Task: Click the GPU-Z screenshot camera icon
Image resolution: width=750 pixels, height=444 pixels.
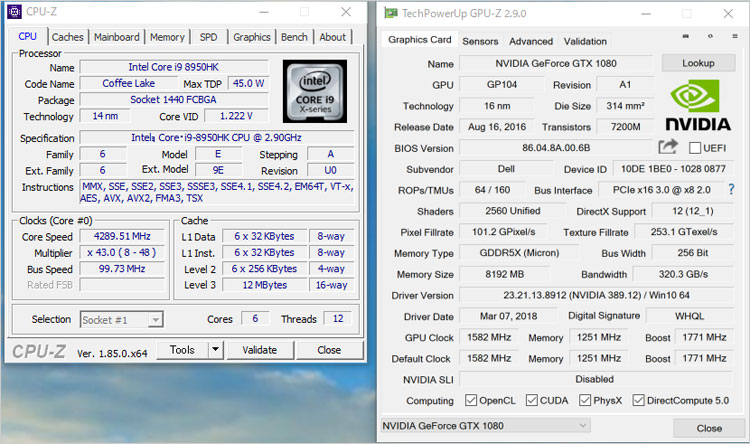Action: click(x=685, y=36)
